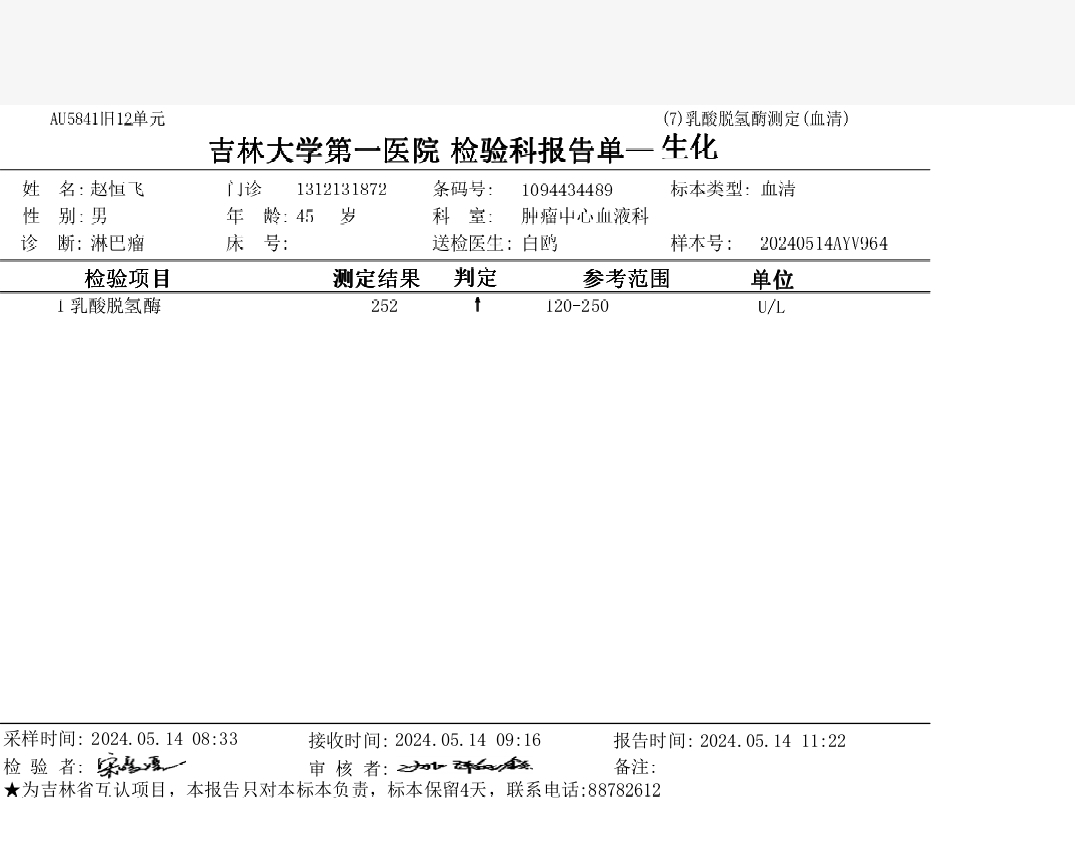Viewport: 1075px width, 864px height.
Task: Select the 检验项目 column header
Action: click(x=127, y=278)
